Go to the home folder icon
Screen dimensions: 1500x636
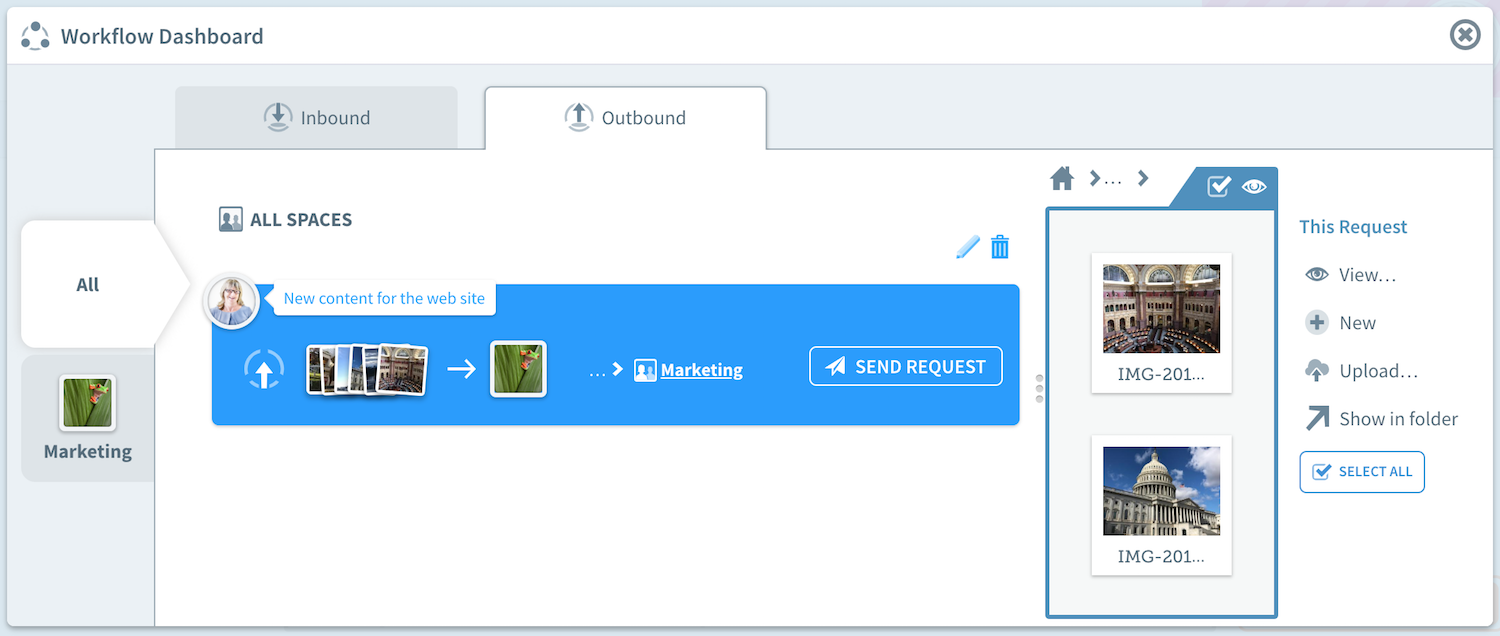click(x=1062, y=179)
